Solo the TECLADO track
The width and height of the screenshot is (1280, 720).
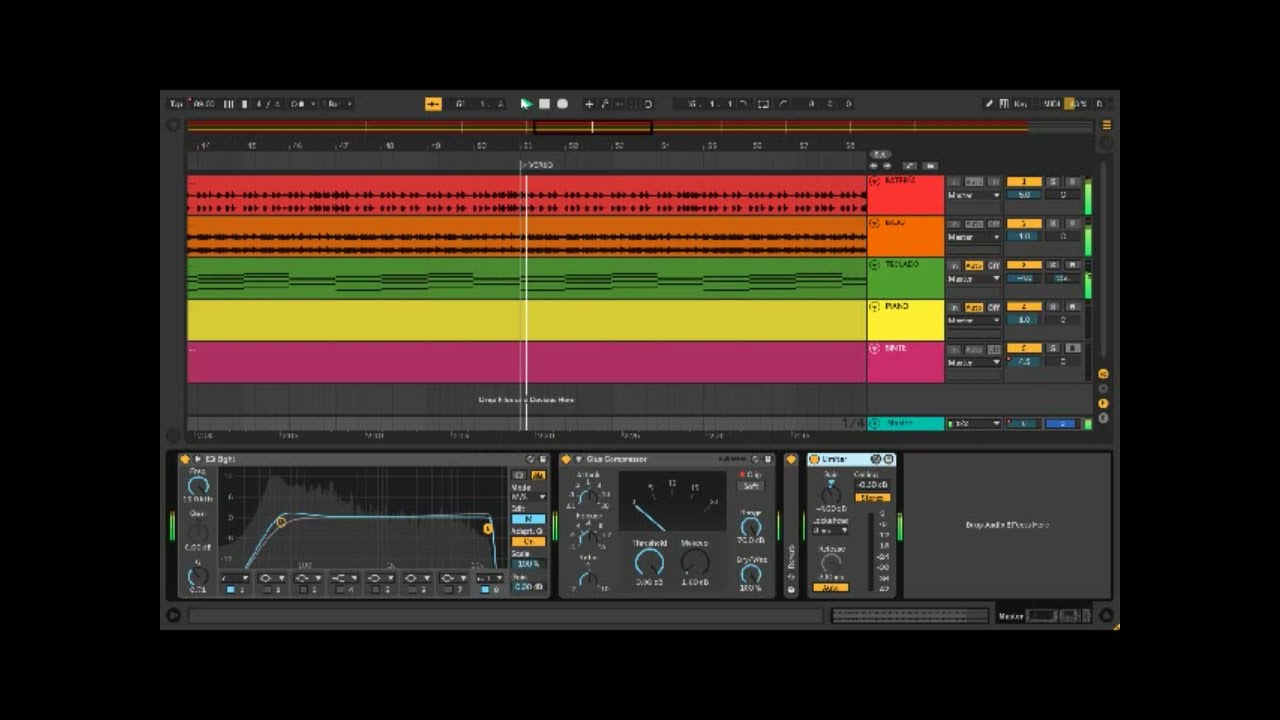pos(1053,266)
